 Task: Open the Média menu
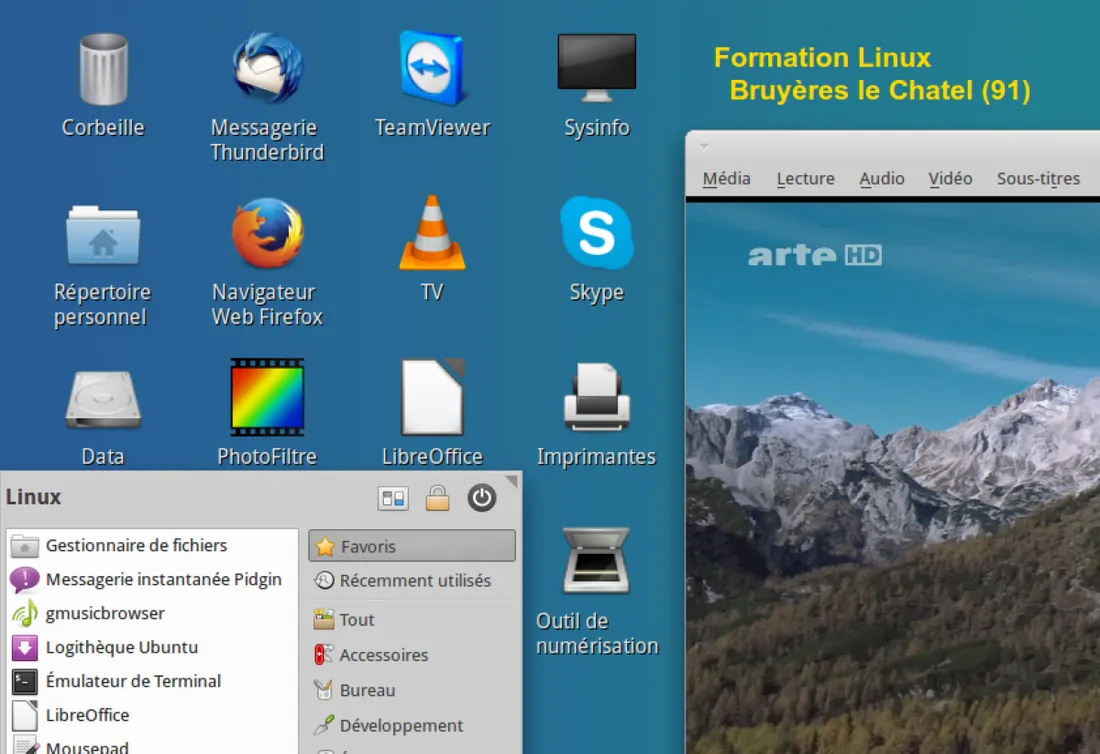[726, 179]
